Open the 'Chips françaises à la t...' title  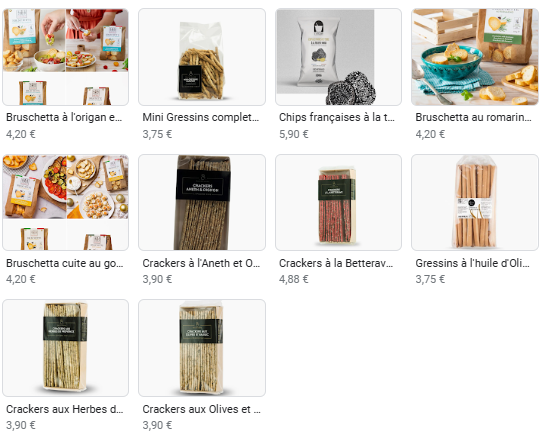click(337, 117)
